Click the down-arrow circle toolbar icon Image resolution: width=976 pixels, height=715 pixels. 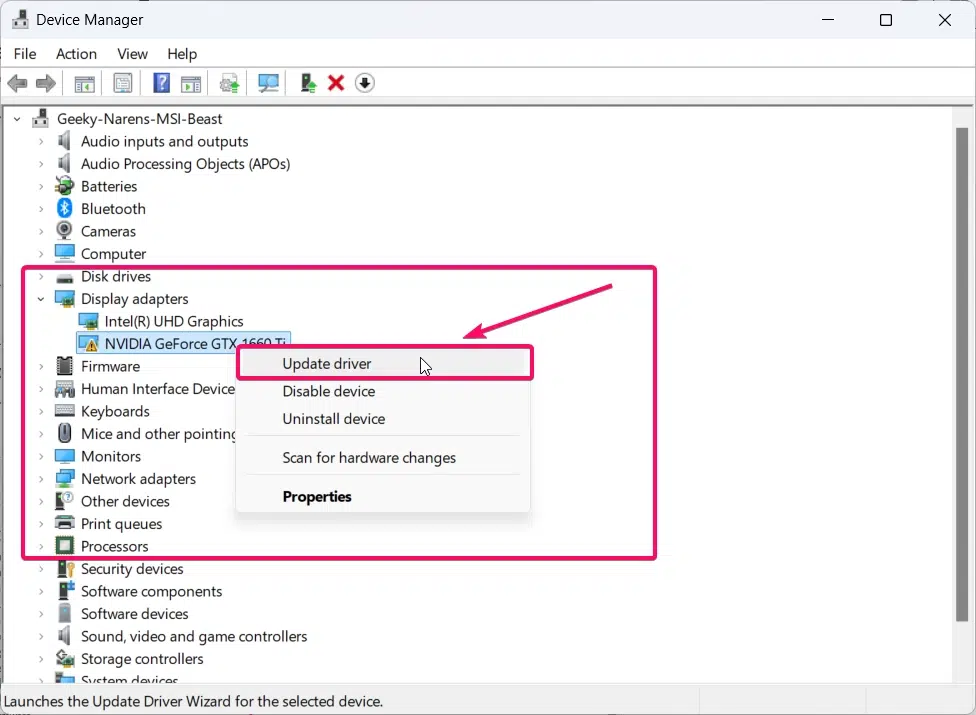click(x=365, y=83)
